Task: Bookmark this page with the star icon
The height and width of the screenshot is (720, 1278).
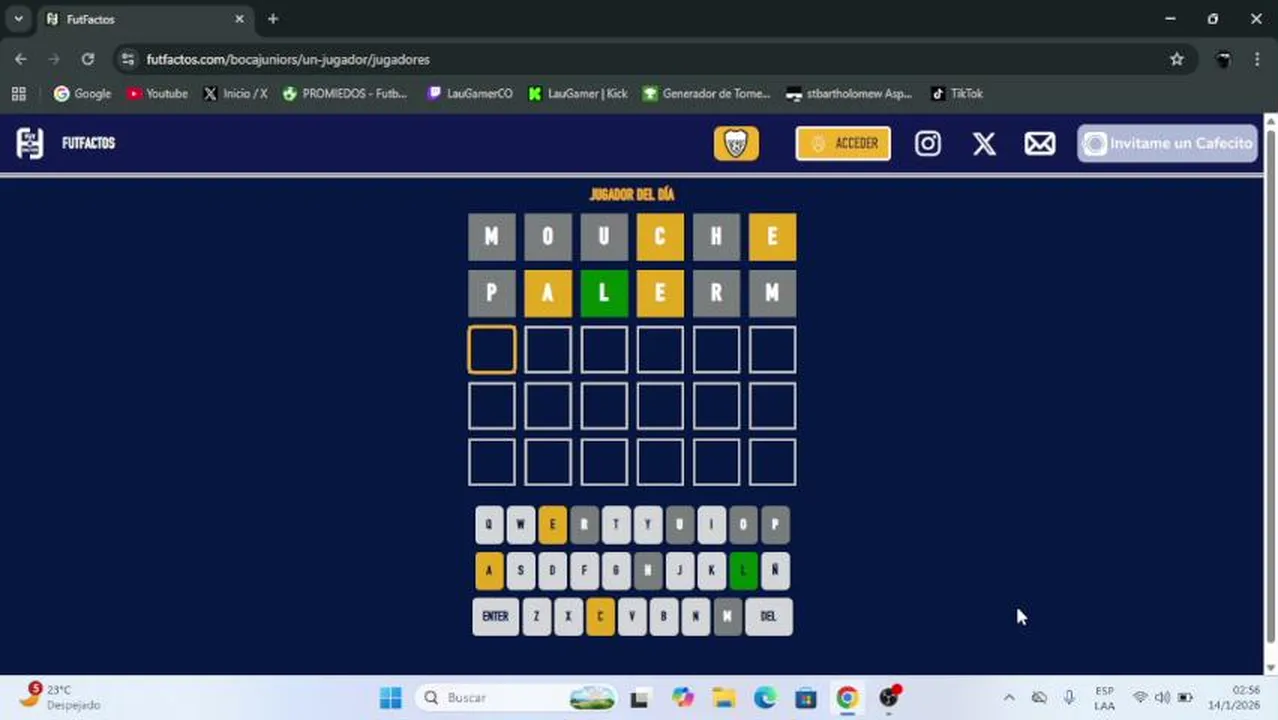Action: pyautogui.click(x=1177, y=59)
